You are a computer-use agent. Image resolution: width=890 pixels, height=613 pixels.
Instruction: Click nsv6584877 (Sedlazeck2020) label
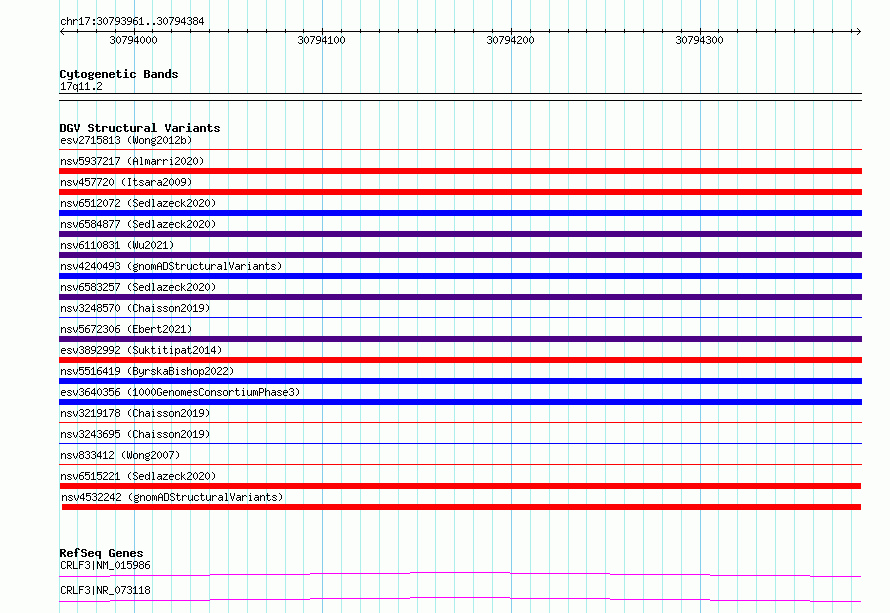[x=138, y=224]
